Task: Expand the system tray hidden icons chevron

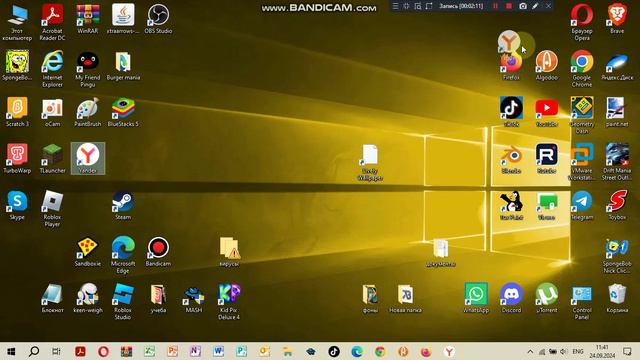Action: 530,351
